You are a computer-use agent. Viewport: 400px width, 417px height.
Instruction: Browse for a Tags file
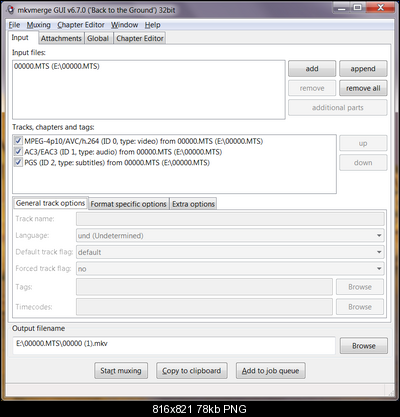tap(360, 287)
